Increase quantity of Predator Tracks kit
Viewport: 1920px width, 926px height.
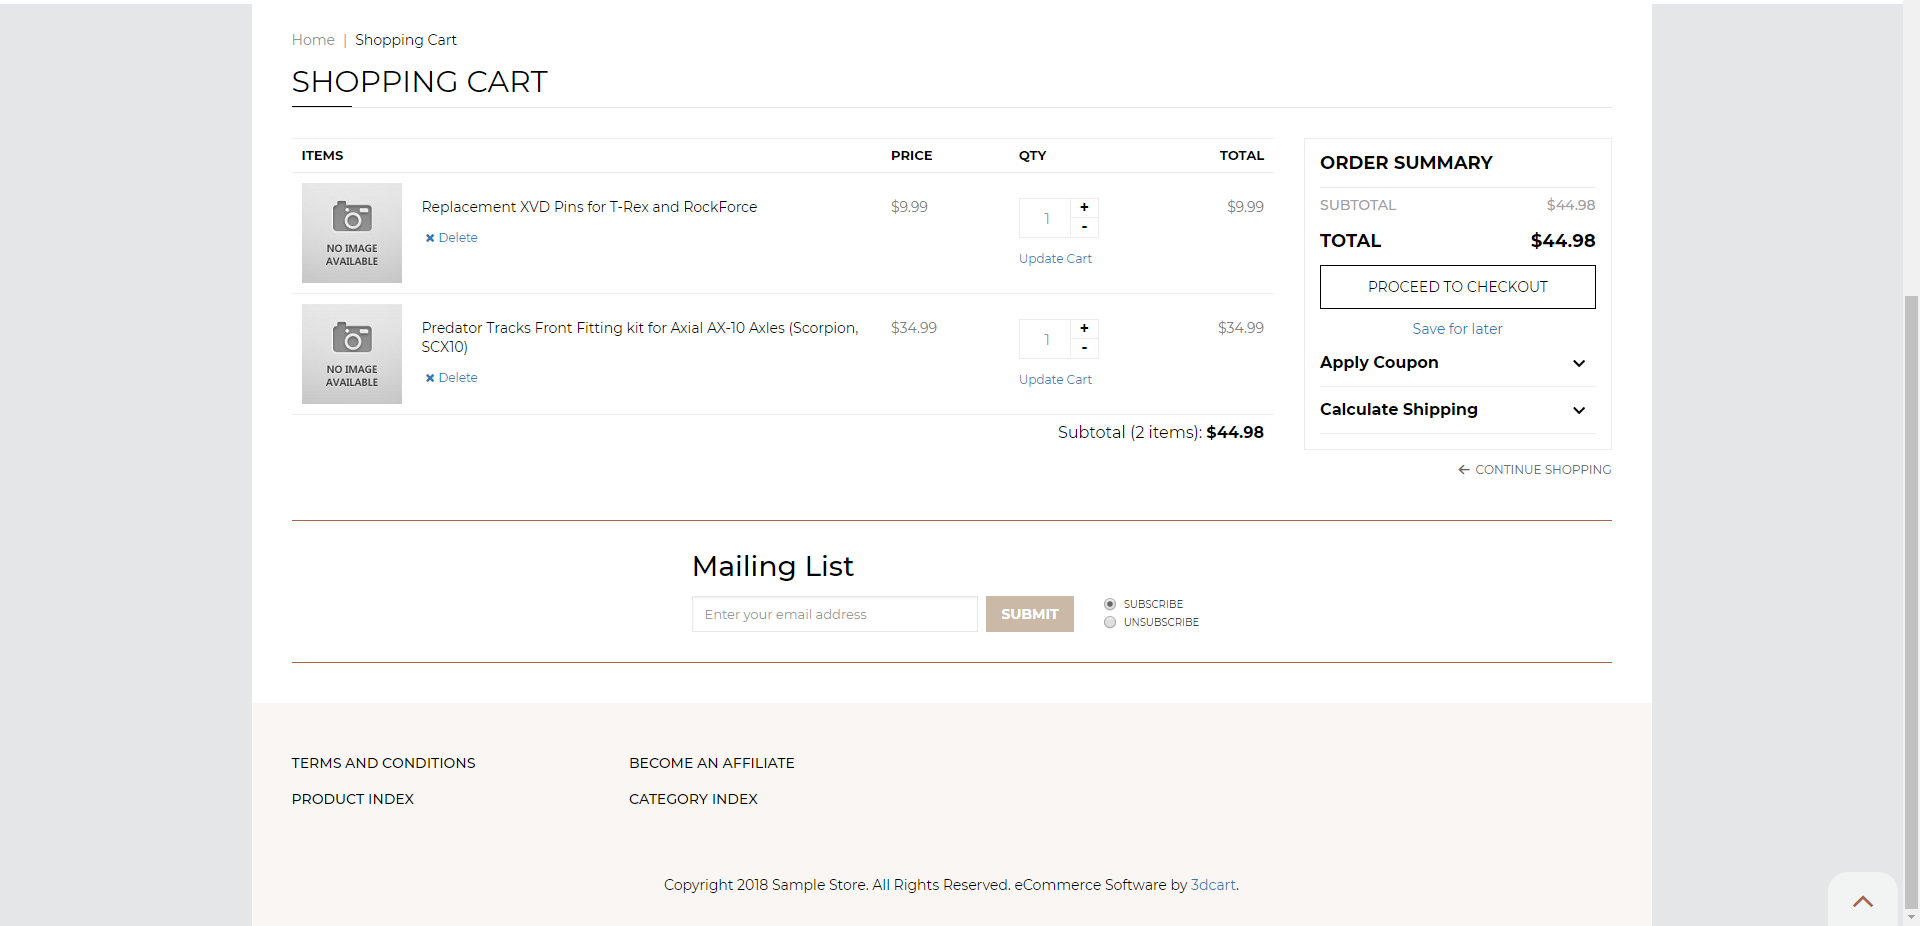[x=1084, y=328]
